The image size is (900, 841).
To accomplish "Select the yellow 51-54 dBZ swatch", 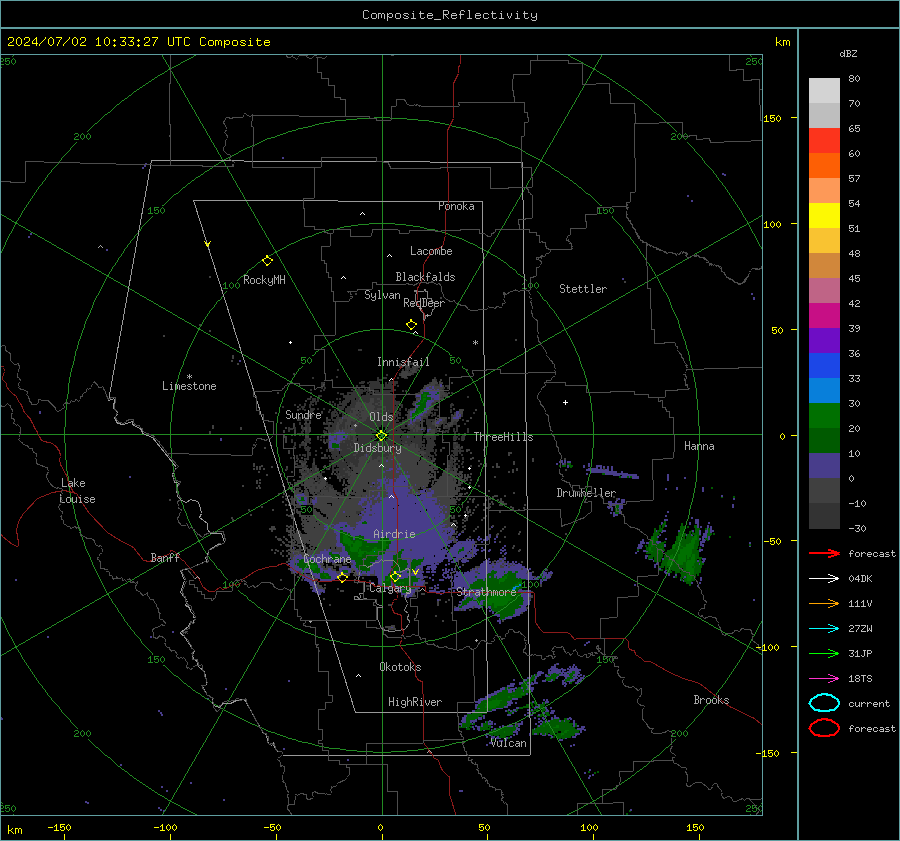I will click(x=824, y=216).
